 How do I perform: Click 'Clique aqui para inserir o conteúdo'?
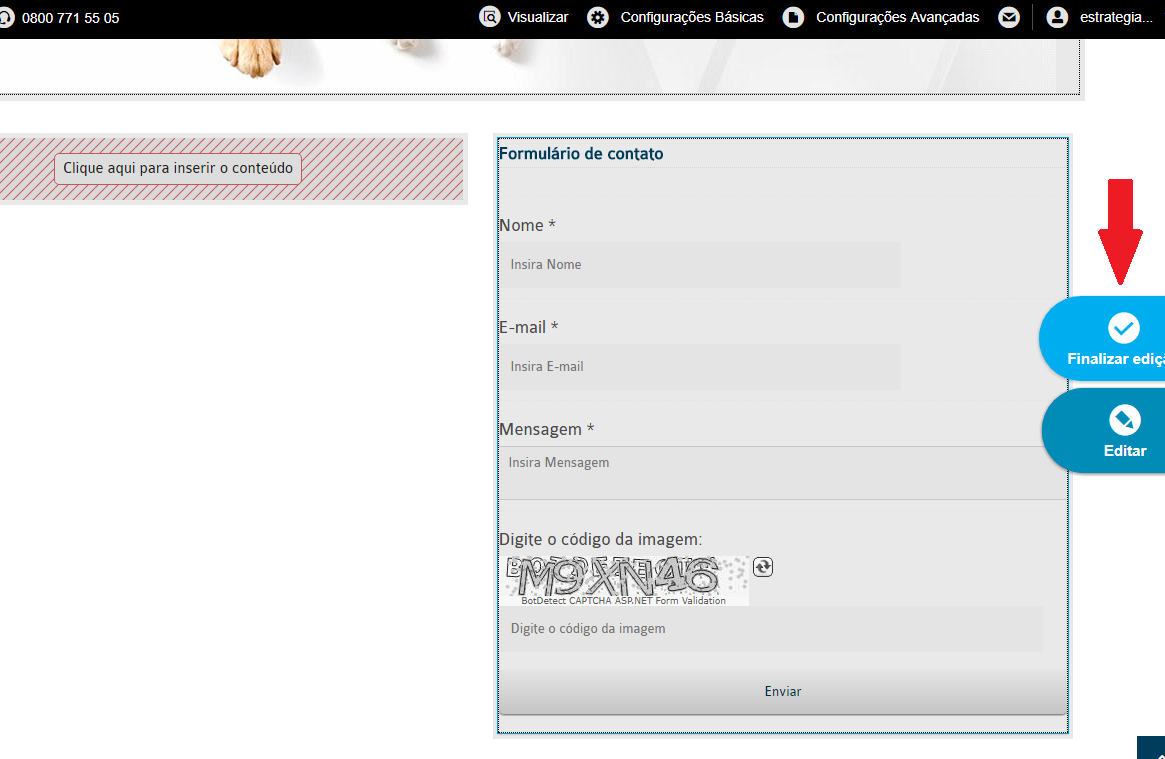pos(178,169)
